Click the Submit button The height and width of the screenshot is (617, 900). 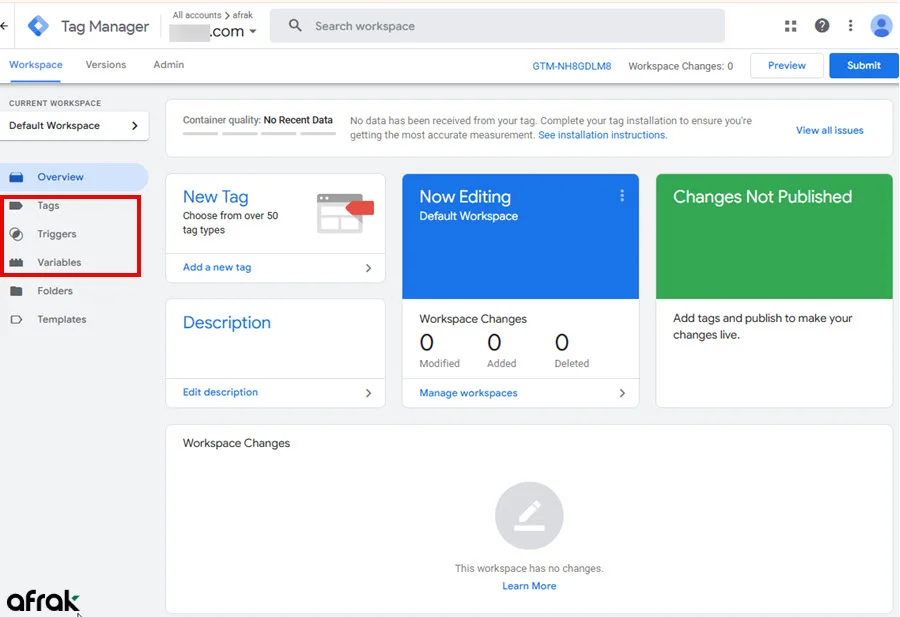pos(863,66)
